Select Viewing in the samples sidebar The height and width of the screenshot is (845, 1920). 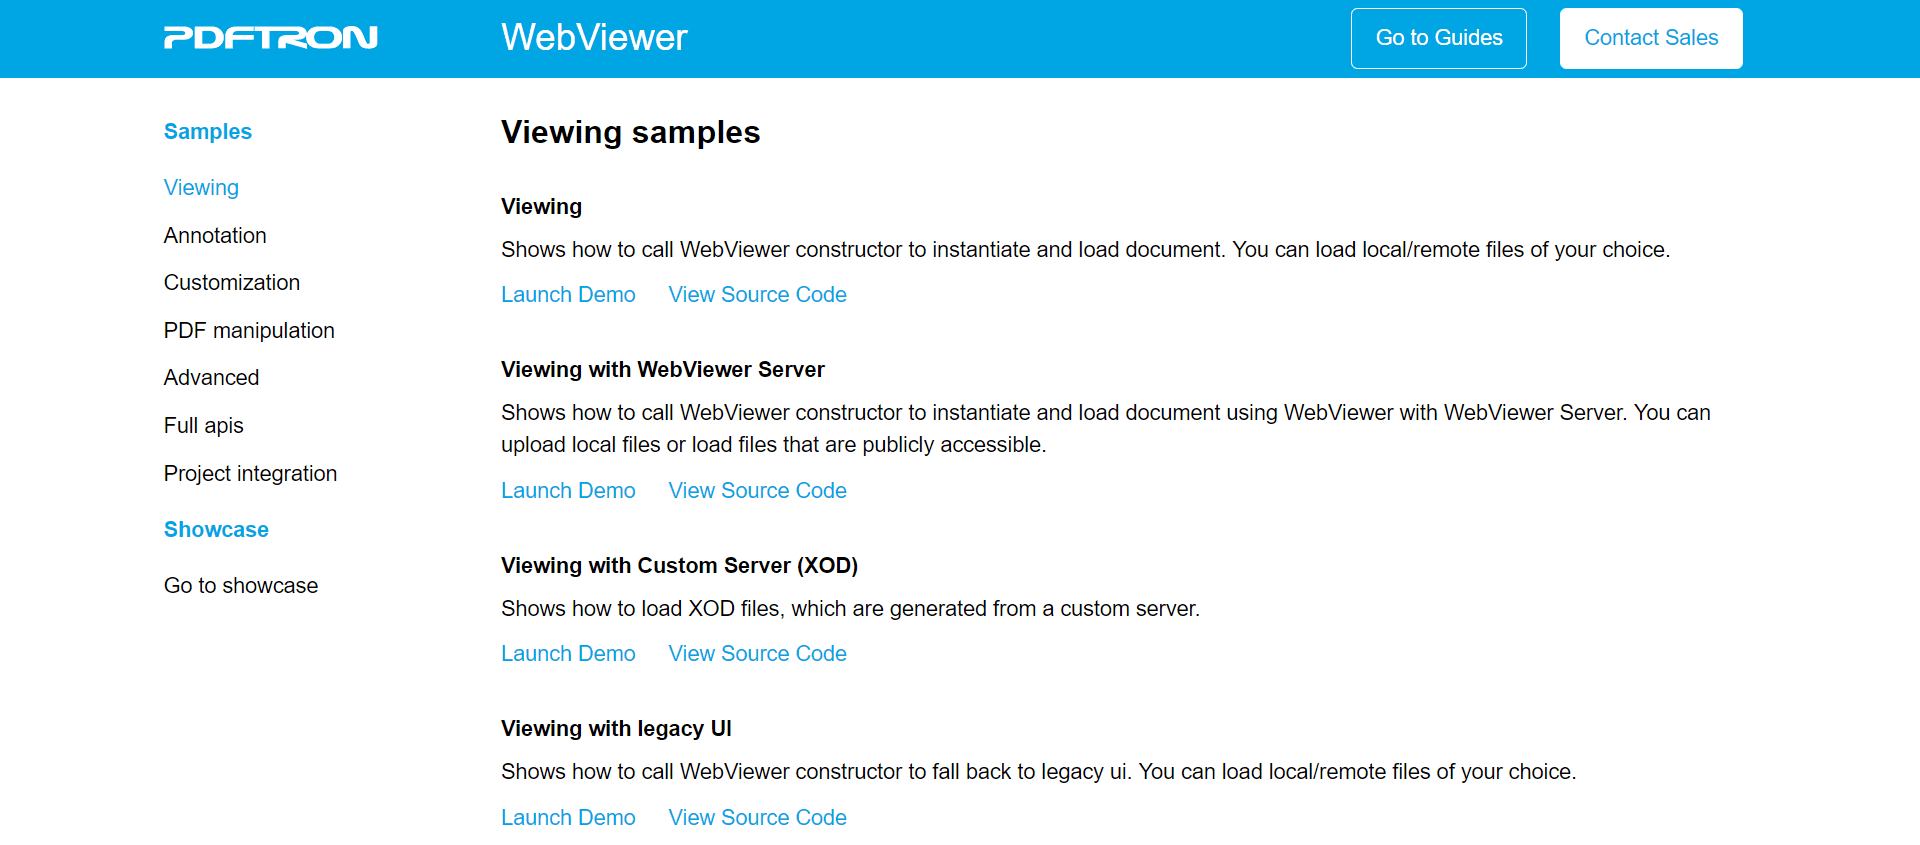coord(201,188)
